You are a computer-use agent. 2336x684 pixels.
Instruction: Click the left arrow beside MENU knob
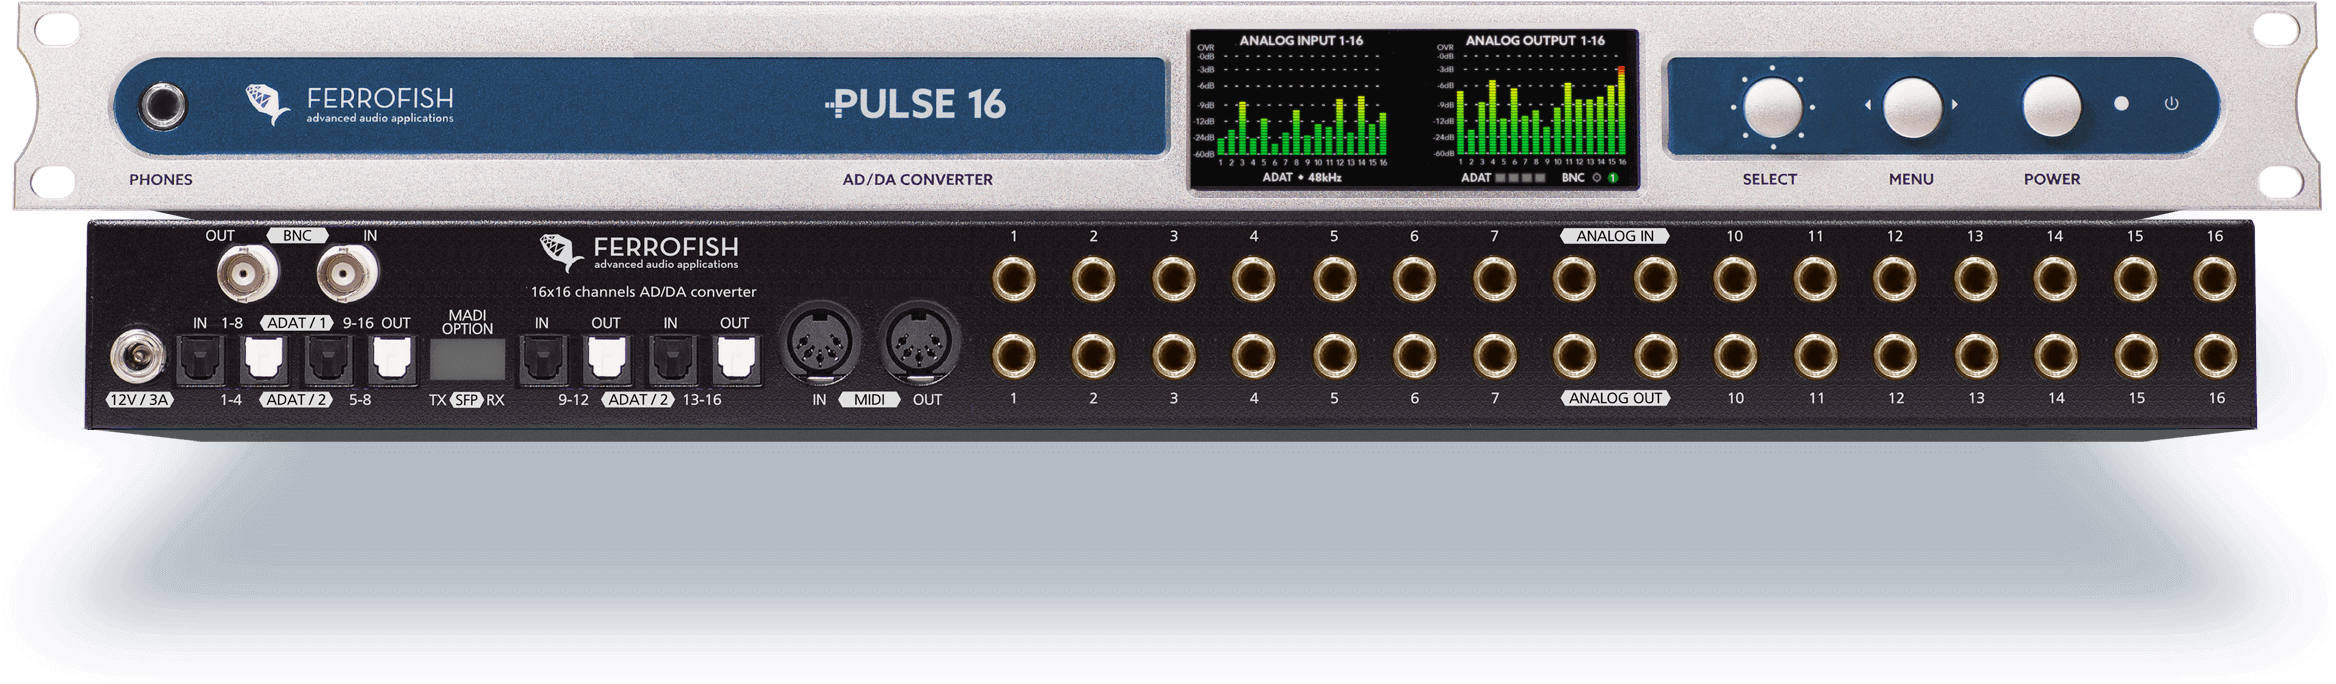[1867, 105]
